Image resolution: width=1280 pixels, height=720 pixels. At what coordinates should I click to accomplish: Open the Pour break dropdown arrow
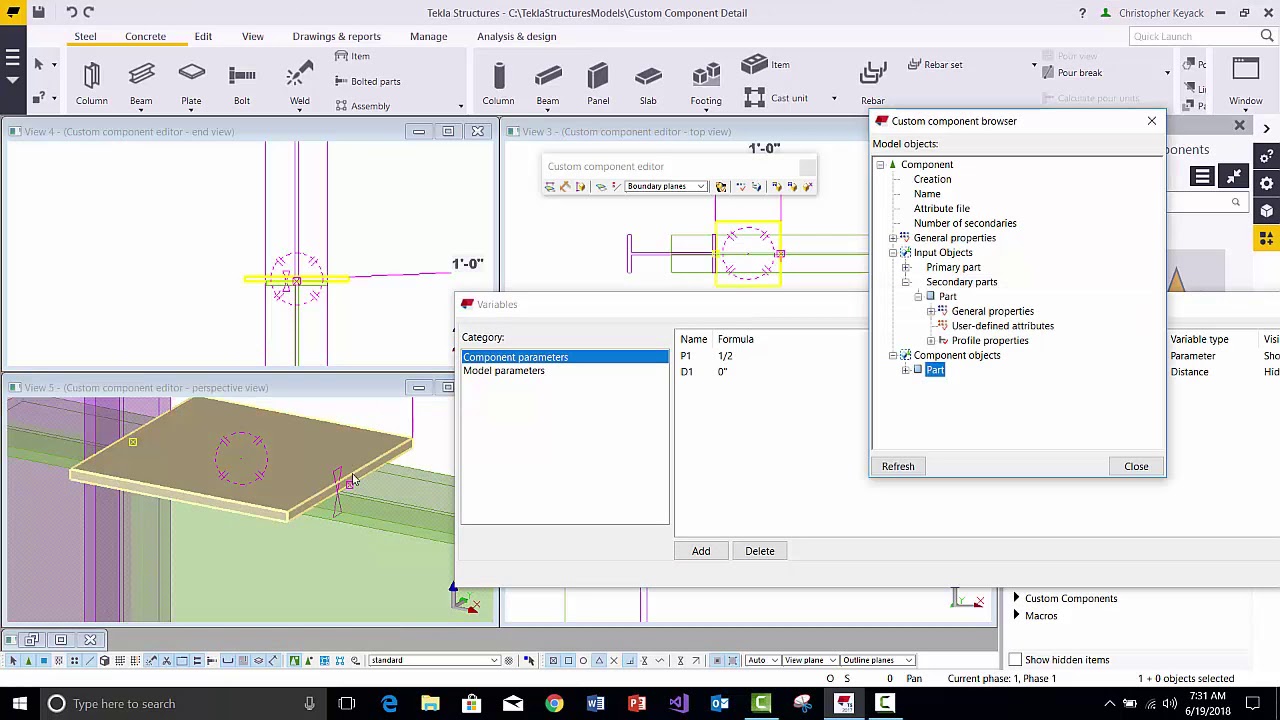pos(1167,73)
